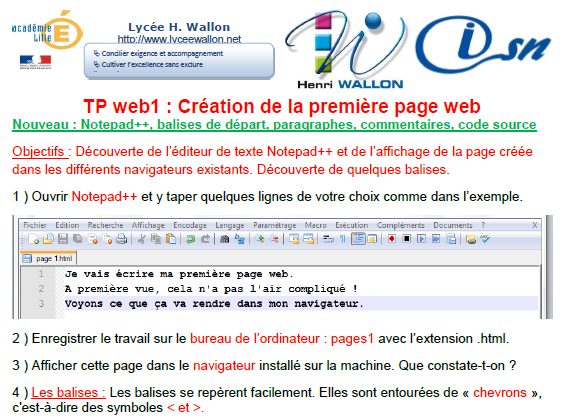The height and width of the screenshot is (419, 565).
Task: Toggle the word wrap toolbar icon
Action: pos(328,239)
